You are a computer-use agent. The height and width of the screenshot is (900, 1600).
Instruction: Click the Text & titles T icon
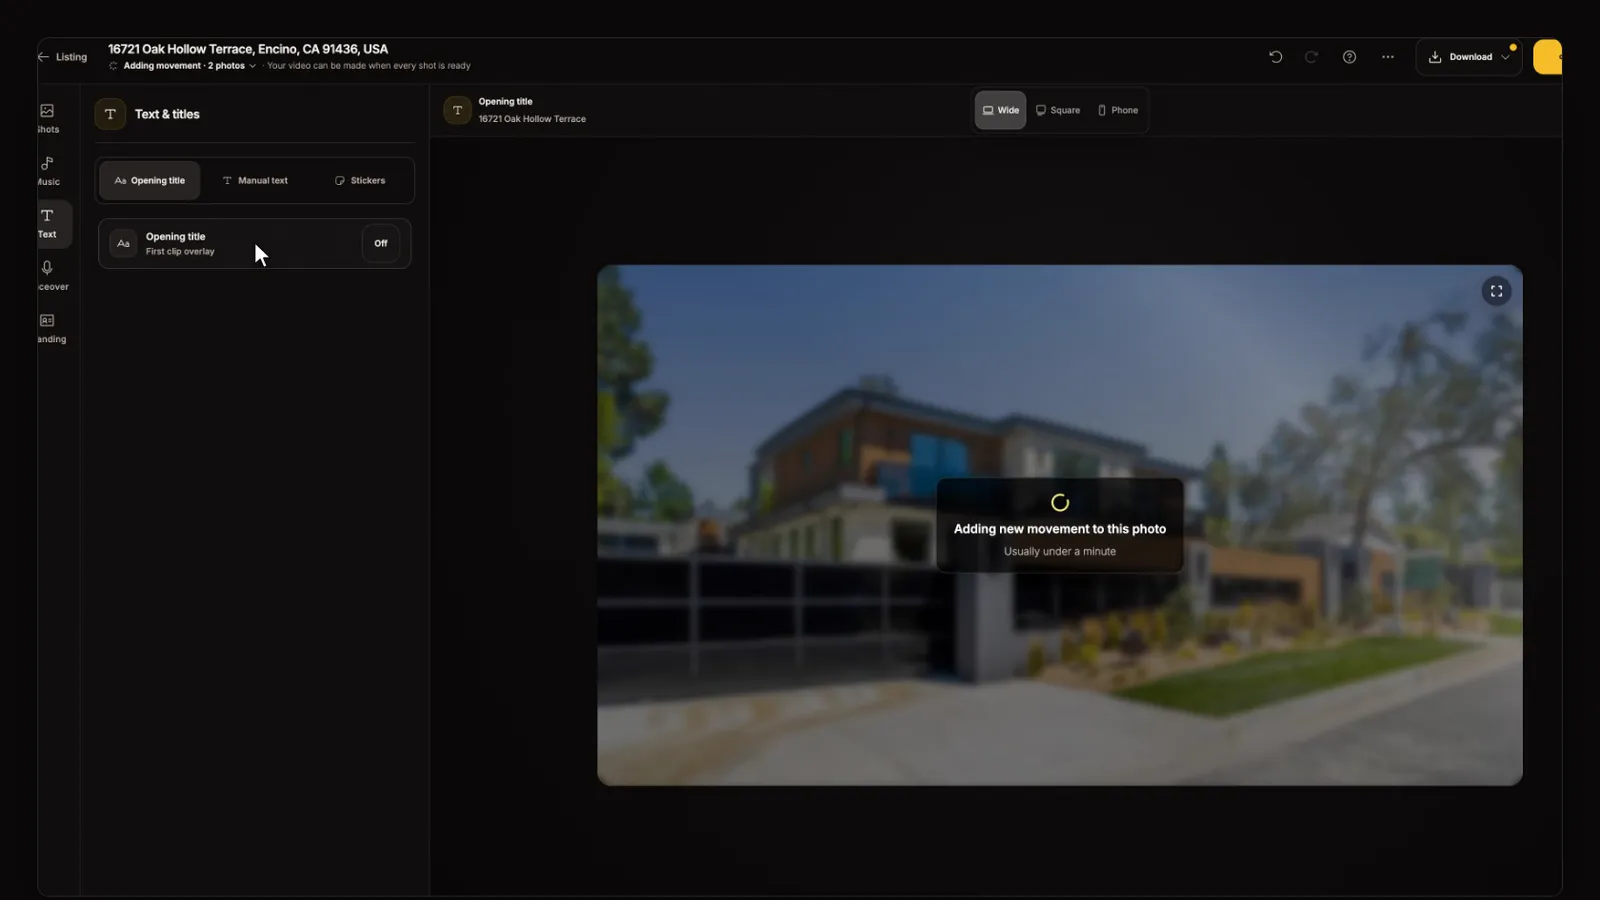coord(110,114)
